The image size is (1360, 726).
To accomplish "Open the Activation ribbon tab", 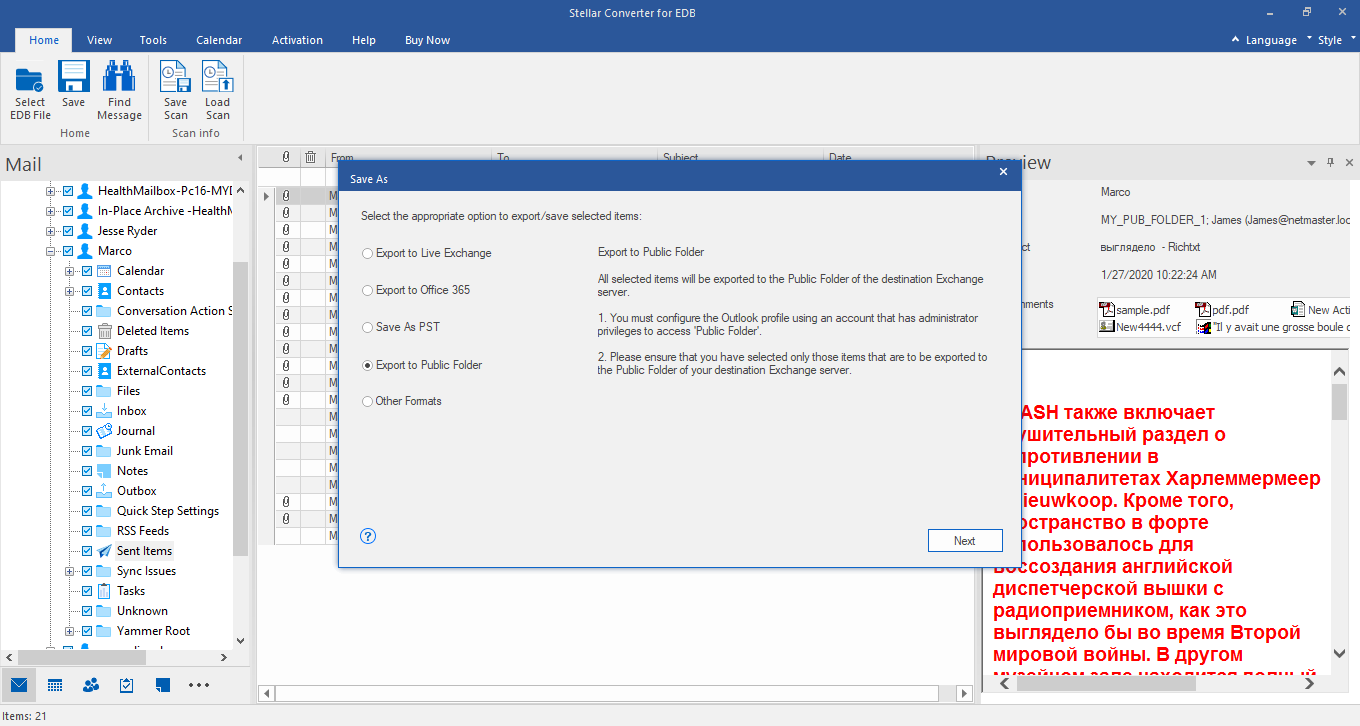I will 297,40.
